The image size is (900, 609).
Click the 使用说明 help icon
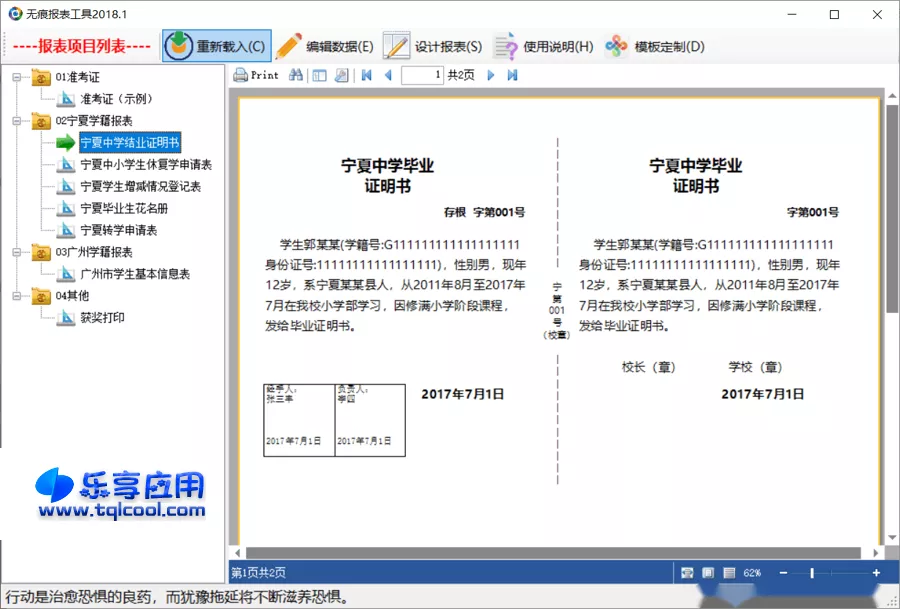505,45
